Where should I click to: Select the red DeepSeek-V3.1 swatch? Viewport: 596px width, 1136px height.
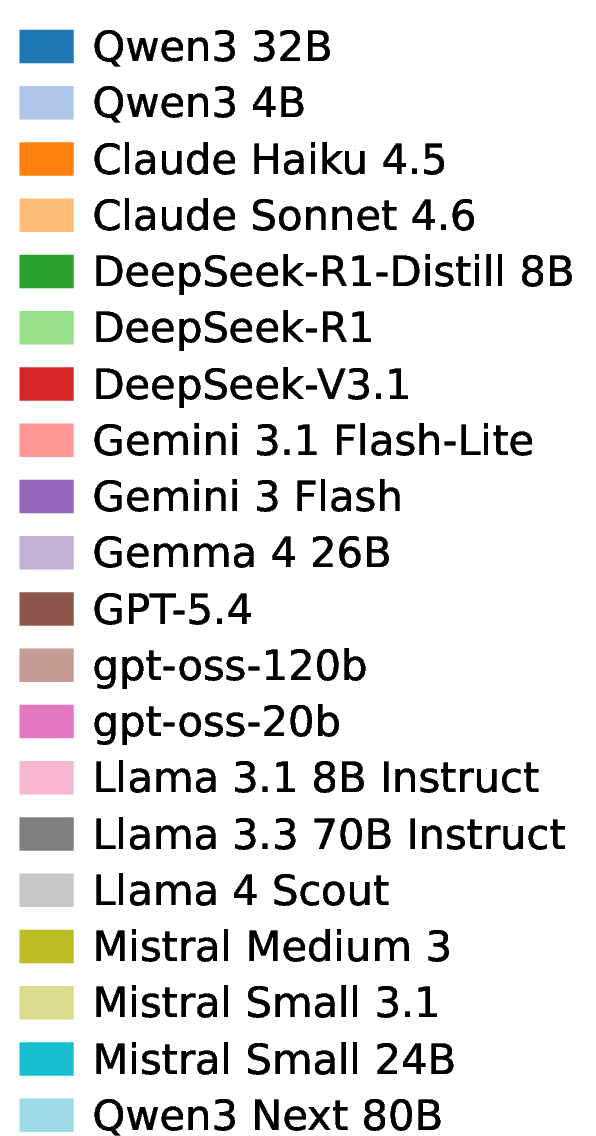46,384
